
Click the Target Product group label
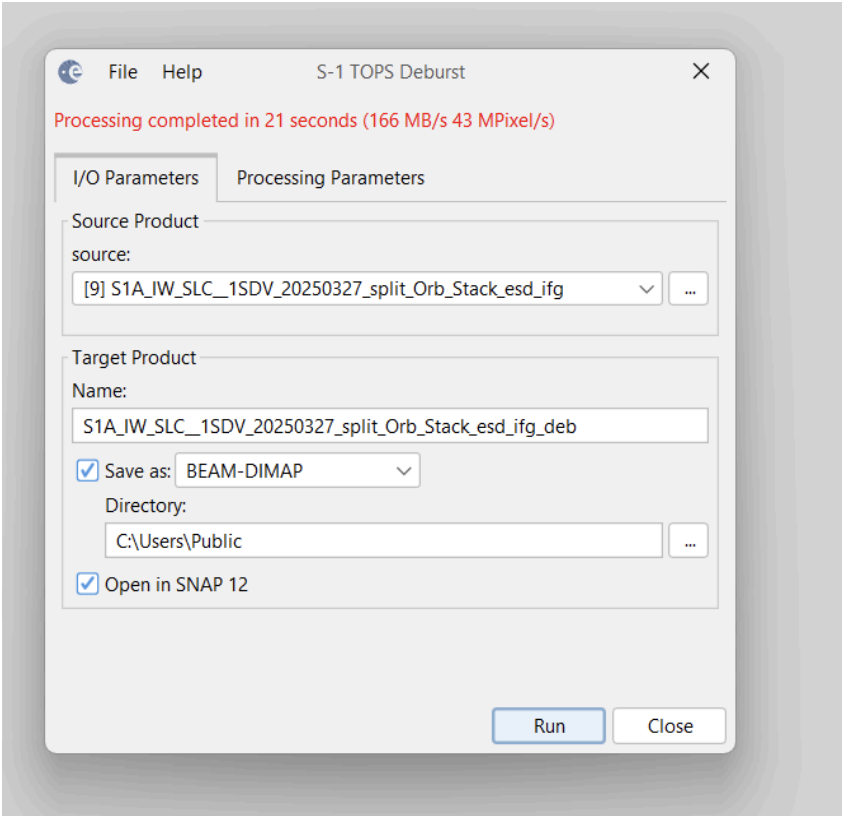[134, 358]
